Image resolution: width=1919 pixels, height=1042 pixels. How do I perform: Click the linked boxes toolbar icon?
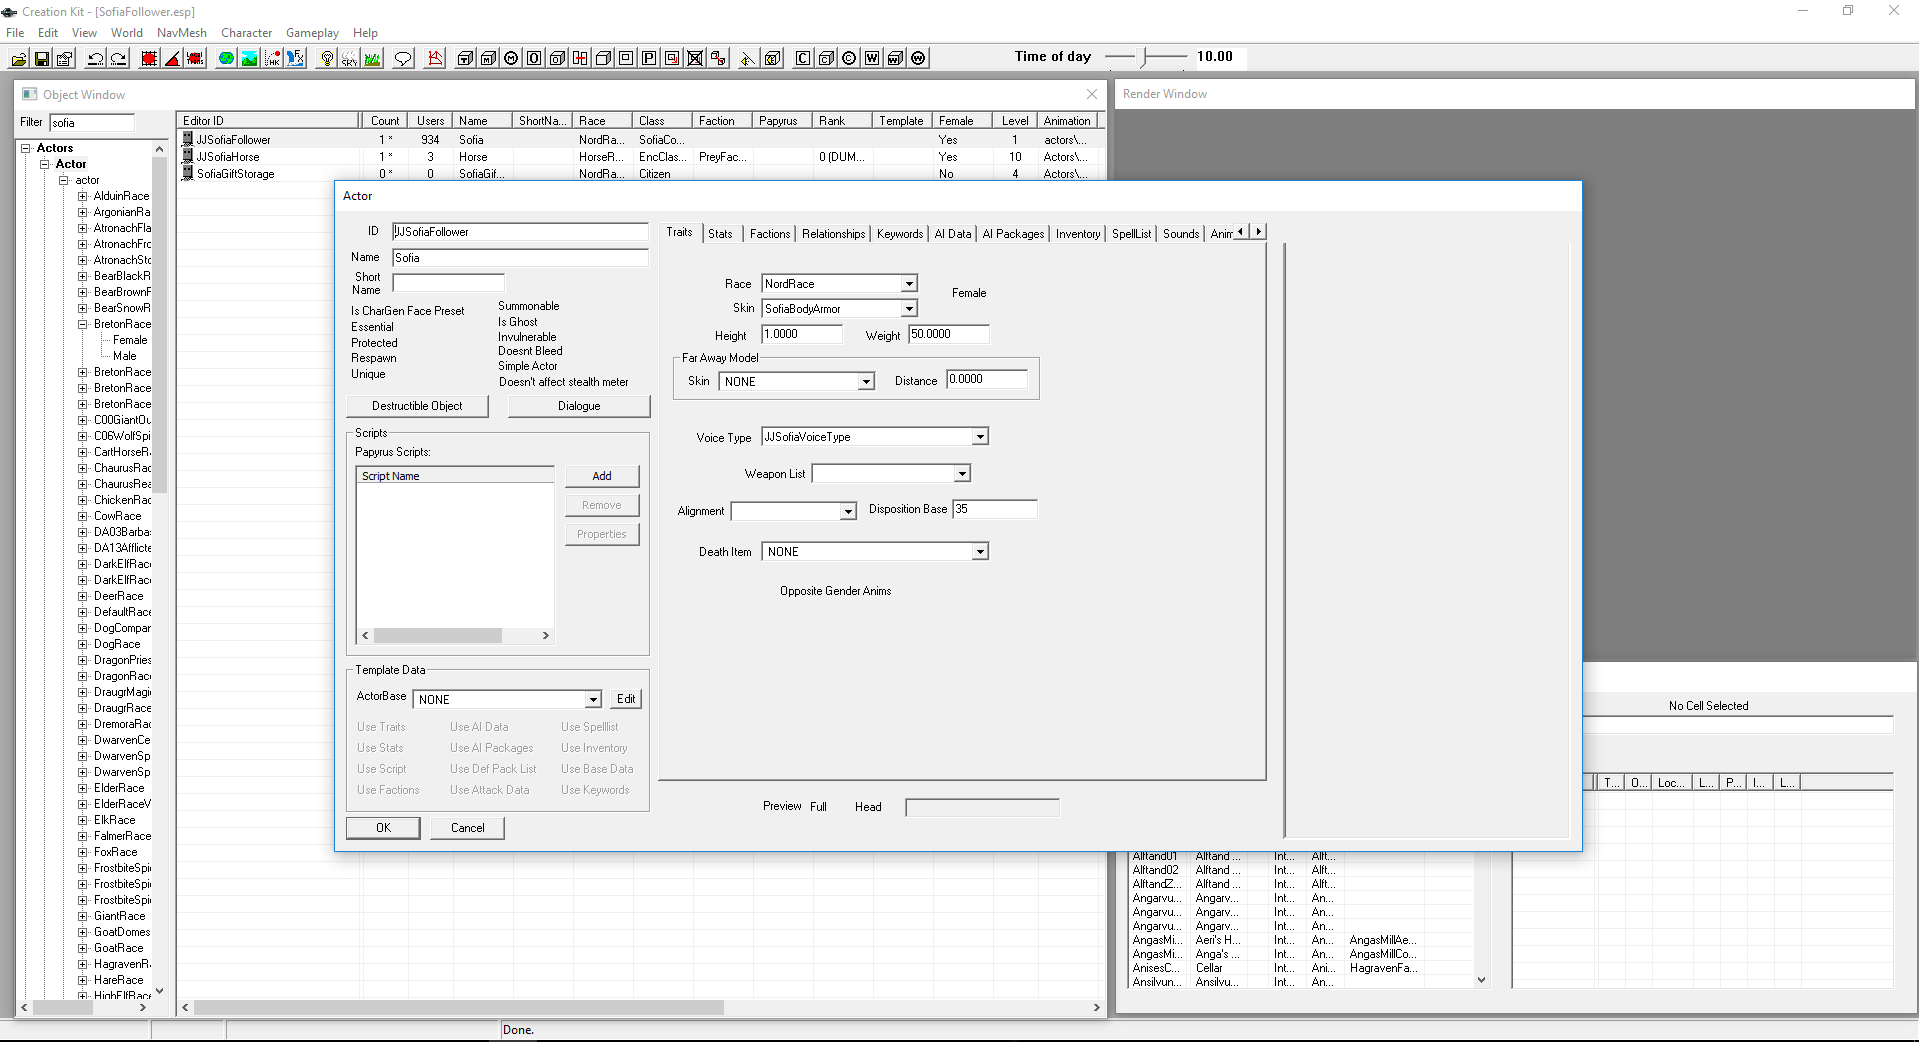718,58
